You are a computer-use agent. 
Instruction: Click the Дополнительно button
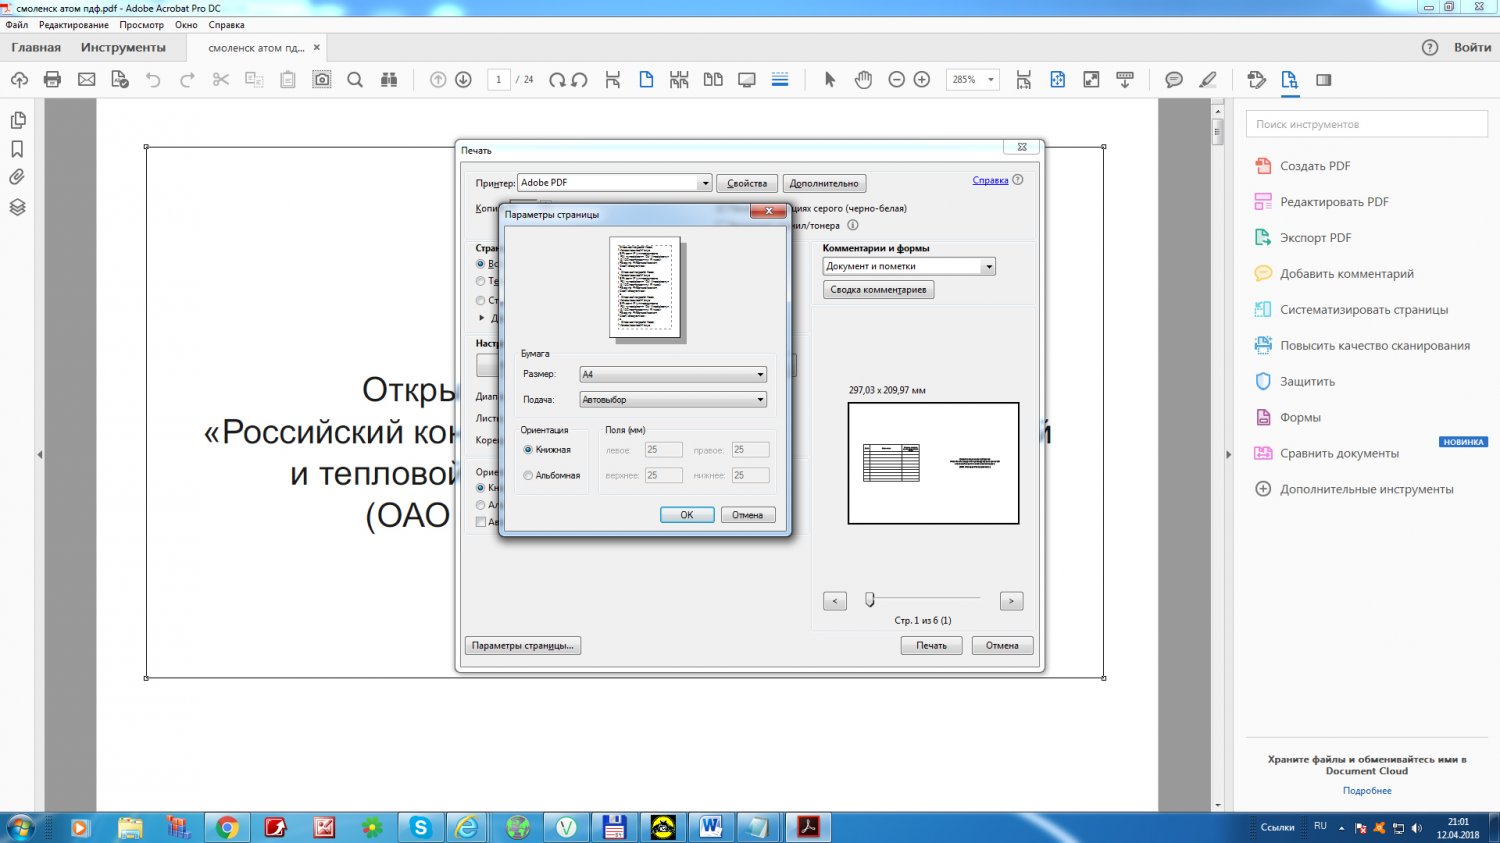[824, 184]
